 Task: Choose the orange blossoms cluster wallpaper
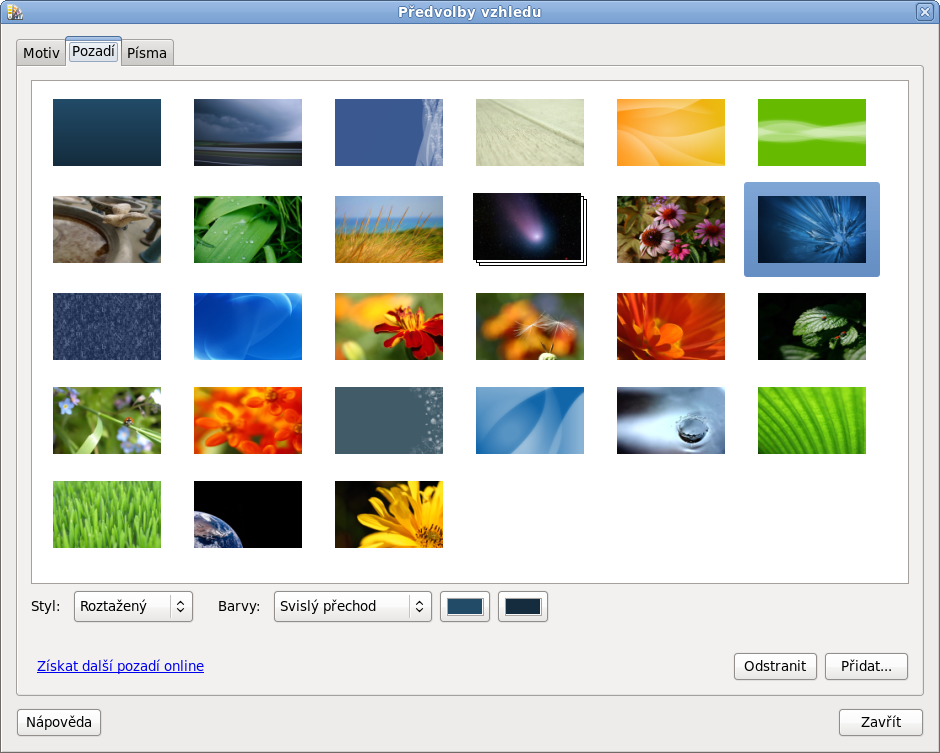(248, 420)
